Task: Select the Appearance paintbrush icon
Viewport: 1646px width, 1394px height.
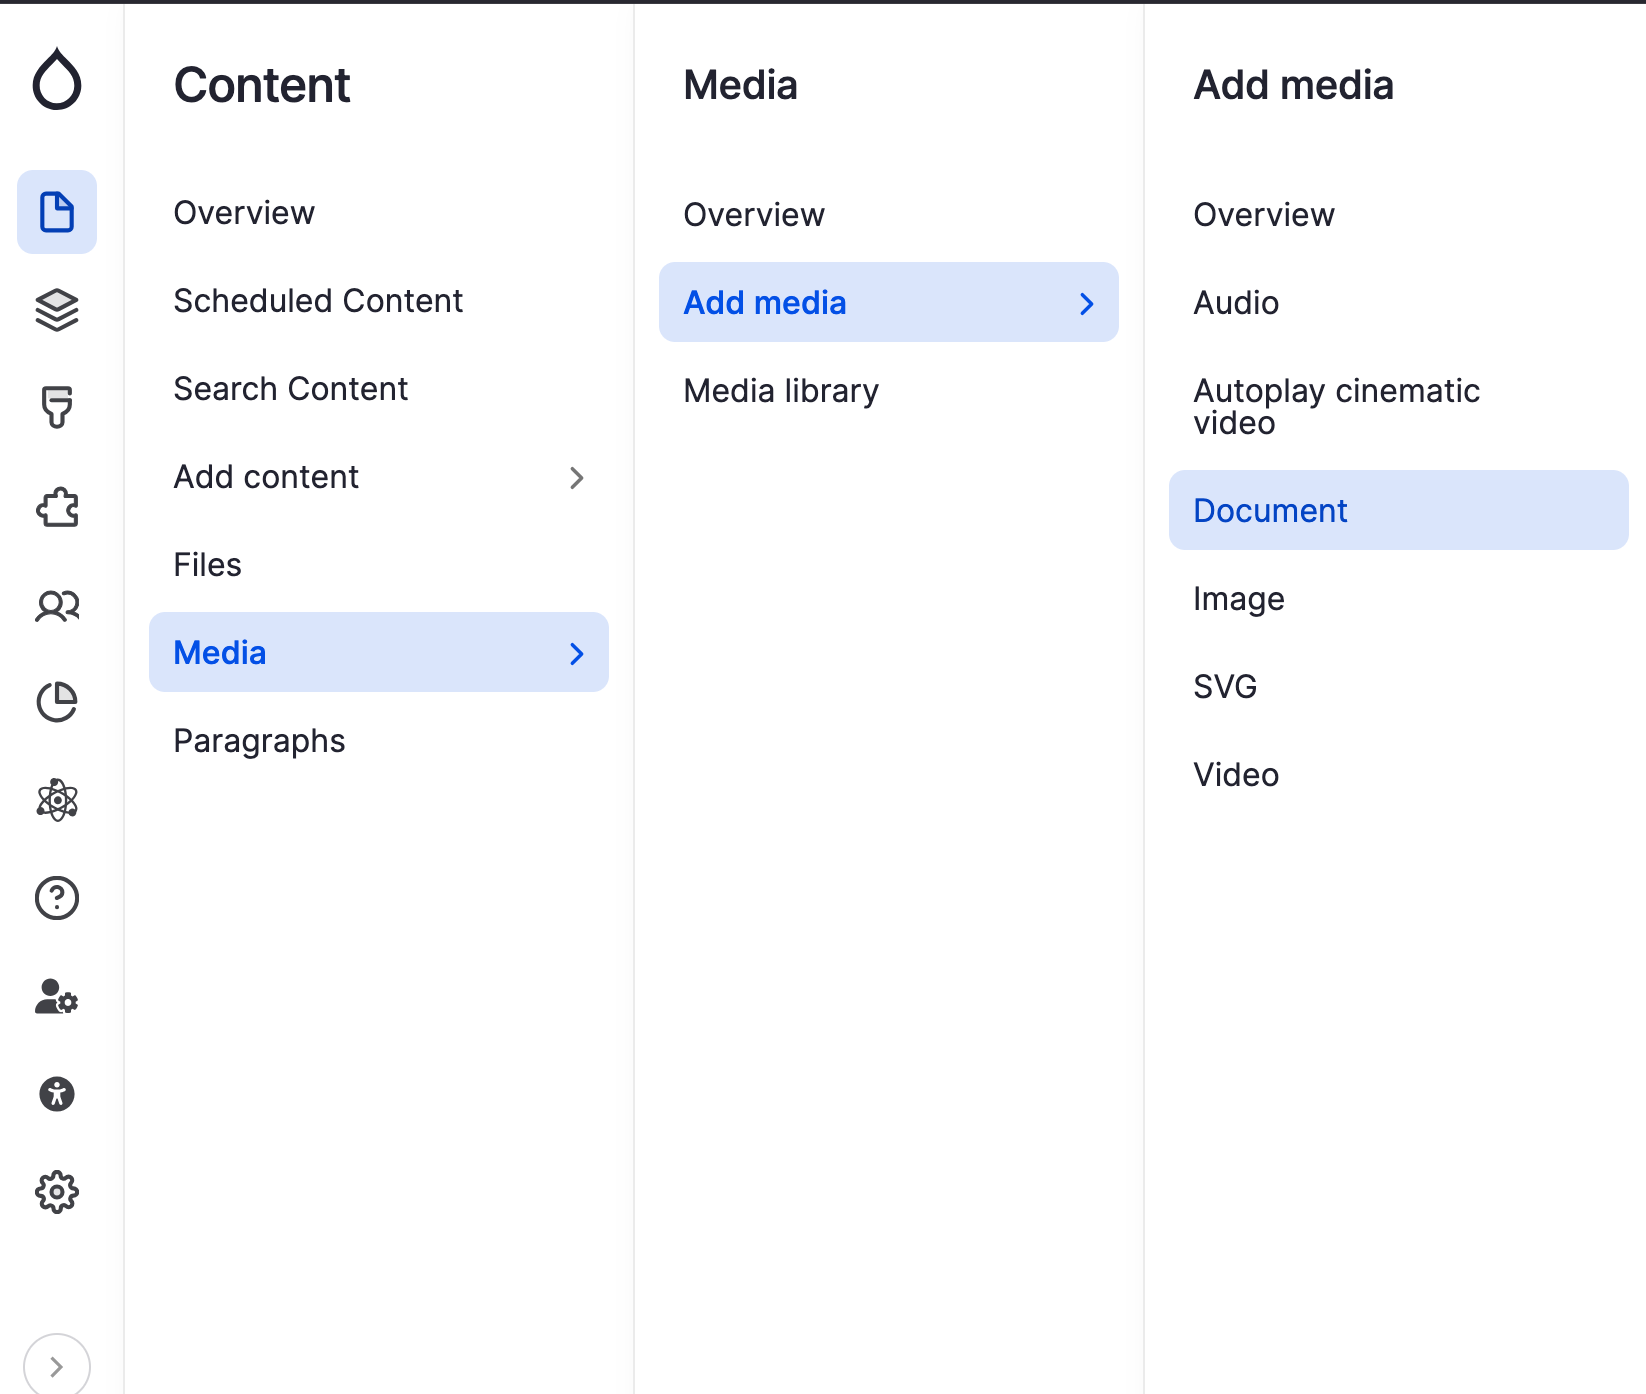Action: pyautogui.click(x=57, y=408)
